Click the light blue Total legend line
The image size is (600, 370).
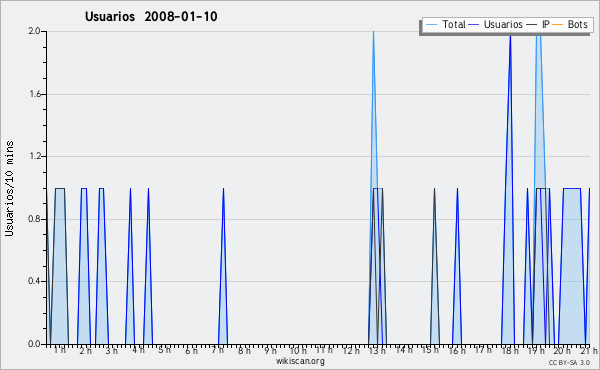click(x=431, y=25)
